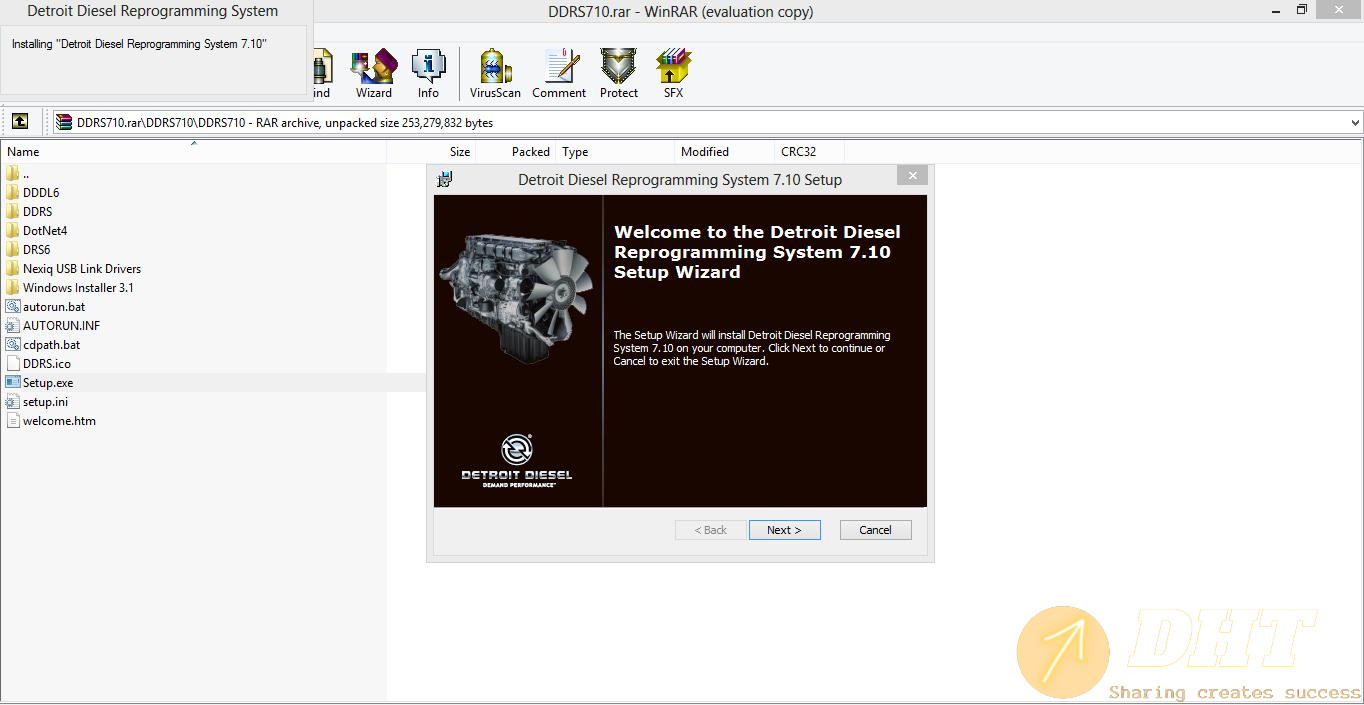1364x705 pixels.
Task: Cancel the Detroit Diesel Setup Wizard
Action: [x=875, y=530]
